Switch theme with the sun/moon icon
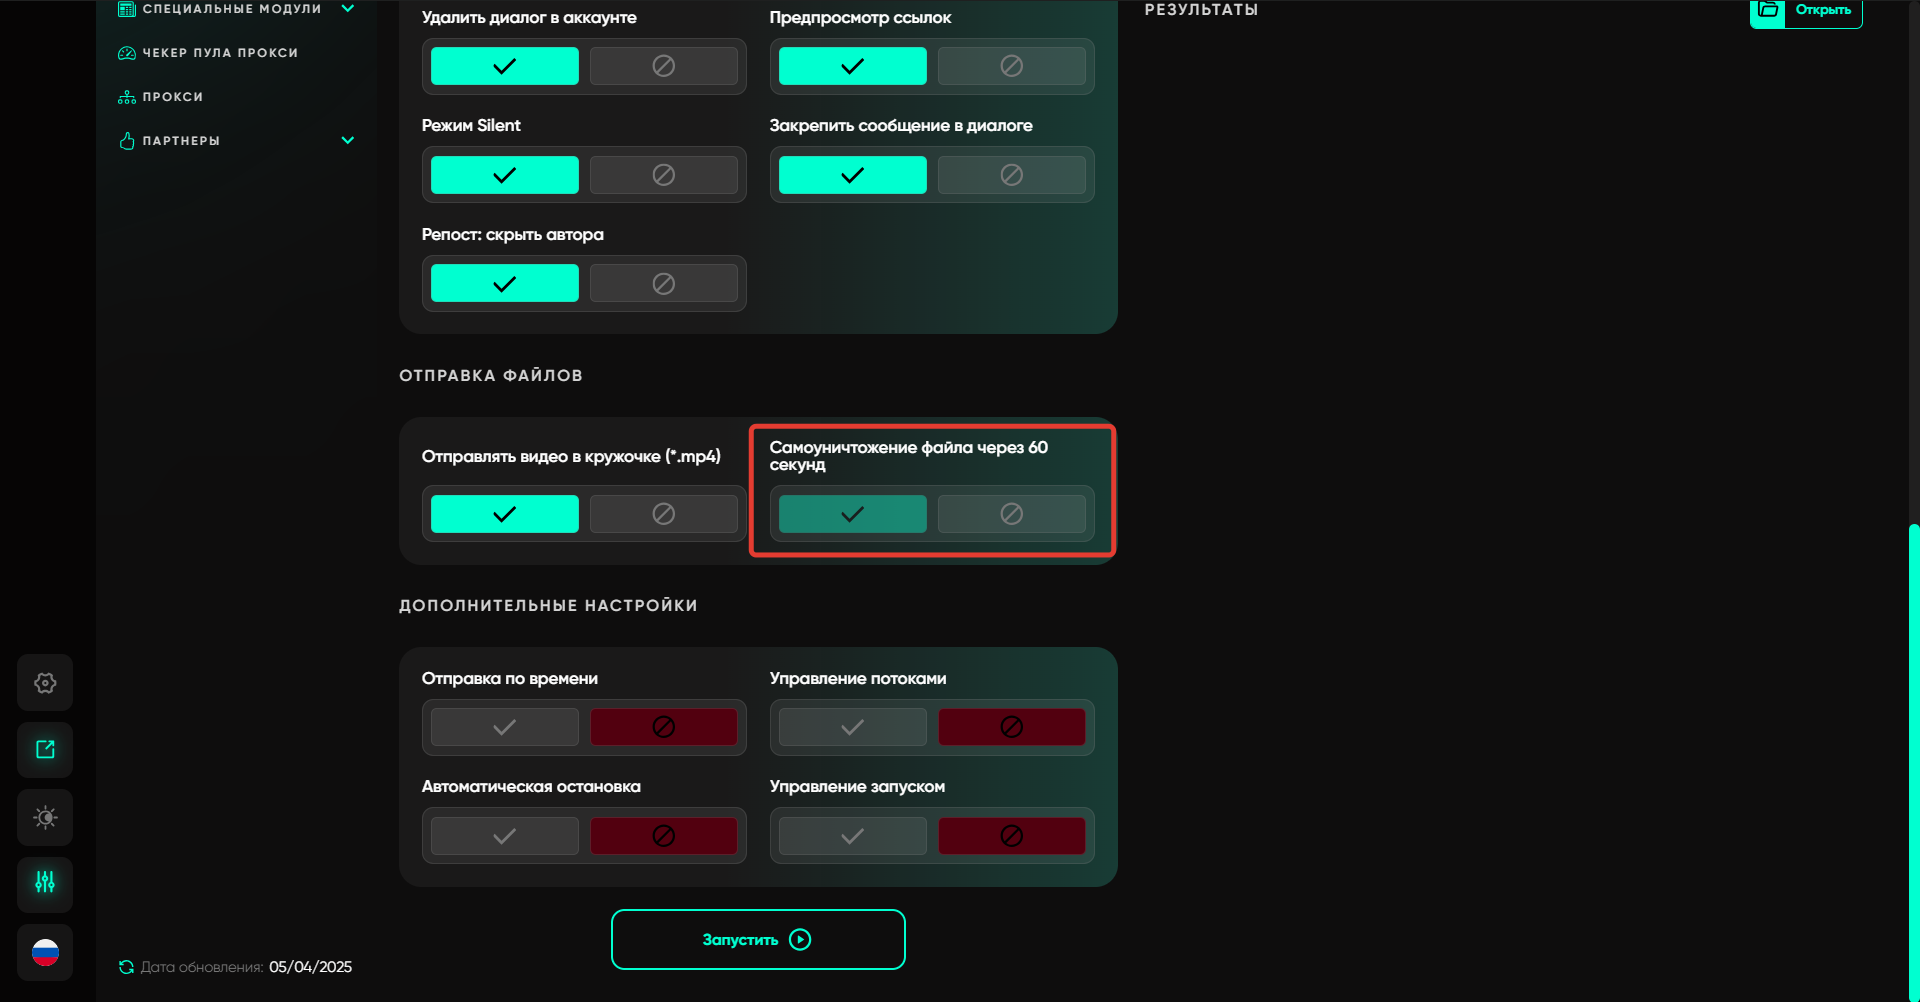 tap(45, 817)
